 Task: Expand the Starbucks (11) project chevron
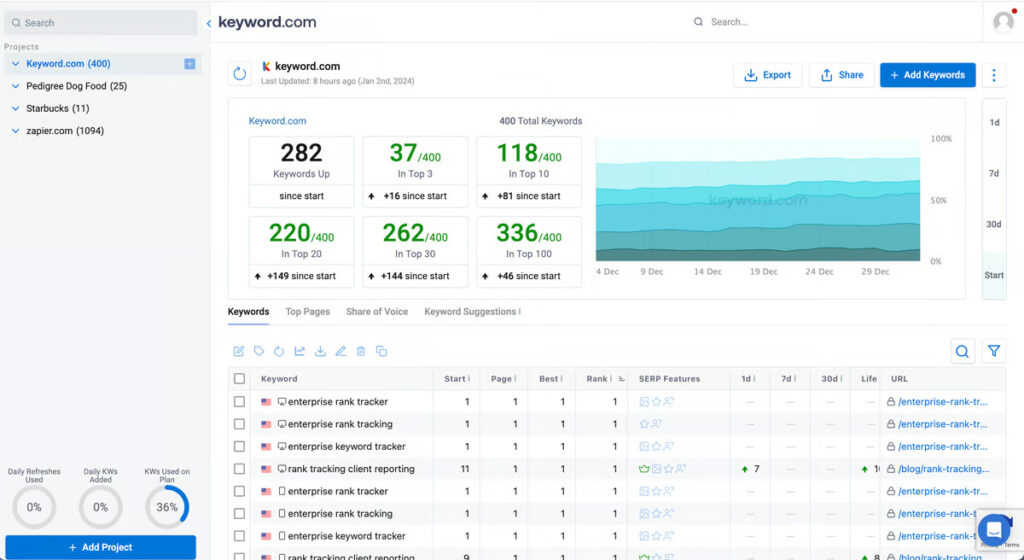point(15,108)
